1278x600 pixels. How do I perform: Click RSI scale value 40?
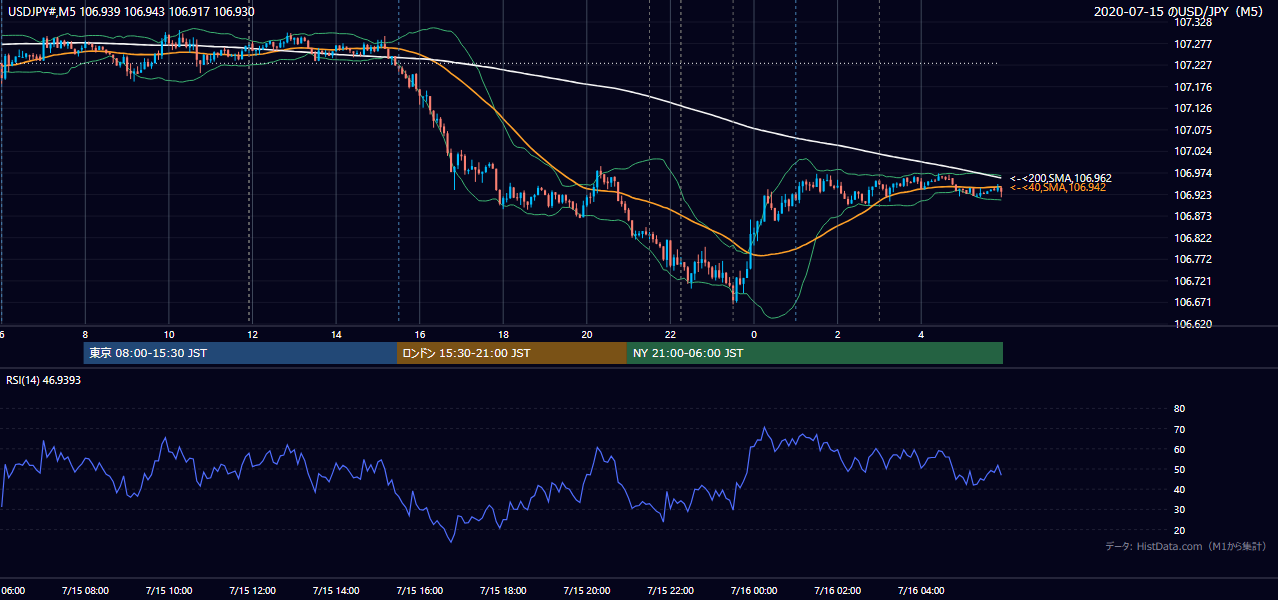(x=1179, y=490)
